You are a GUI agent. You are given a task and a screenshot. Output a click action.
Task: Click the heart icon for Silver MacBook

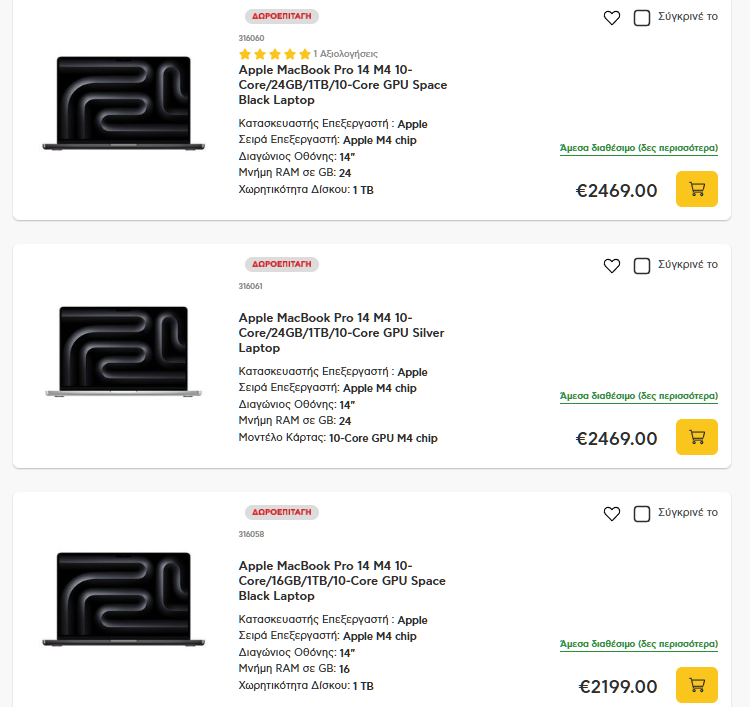(612, 265)
